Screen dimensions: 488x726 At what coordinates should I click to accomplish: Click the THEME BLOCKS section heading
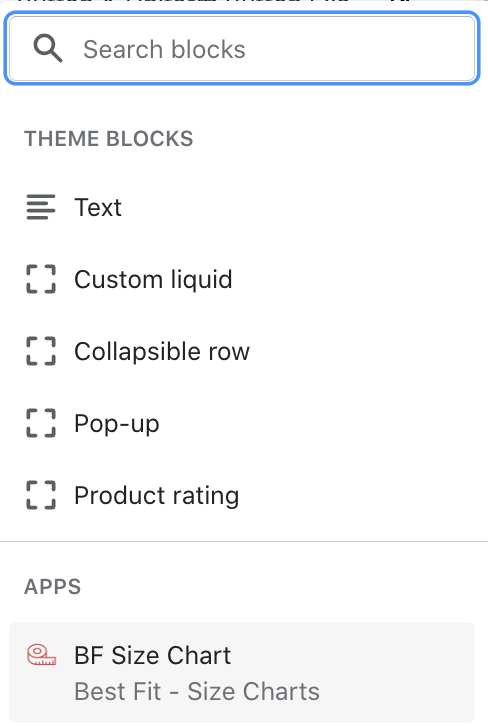click(108, 138)
